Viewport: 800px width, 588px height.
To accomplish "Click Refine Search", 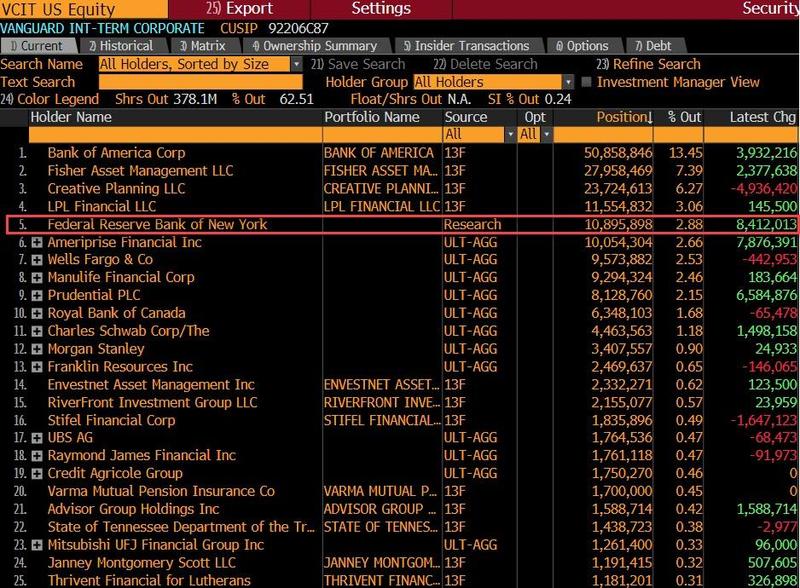I will tap(648, 64).
